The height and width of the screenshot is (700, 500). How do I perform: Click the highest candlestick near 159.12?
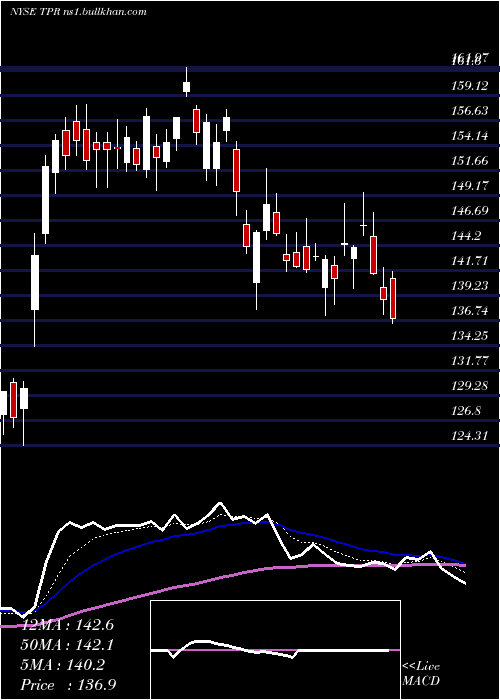(x=187, y=82)
